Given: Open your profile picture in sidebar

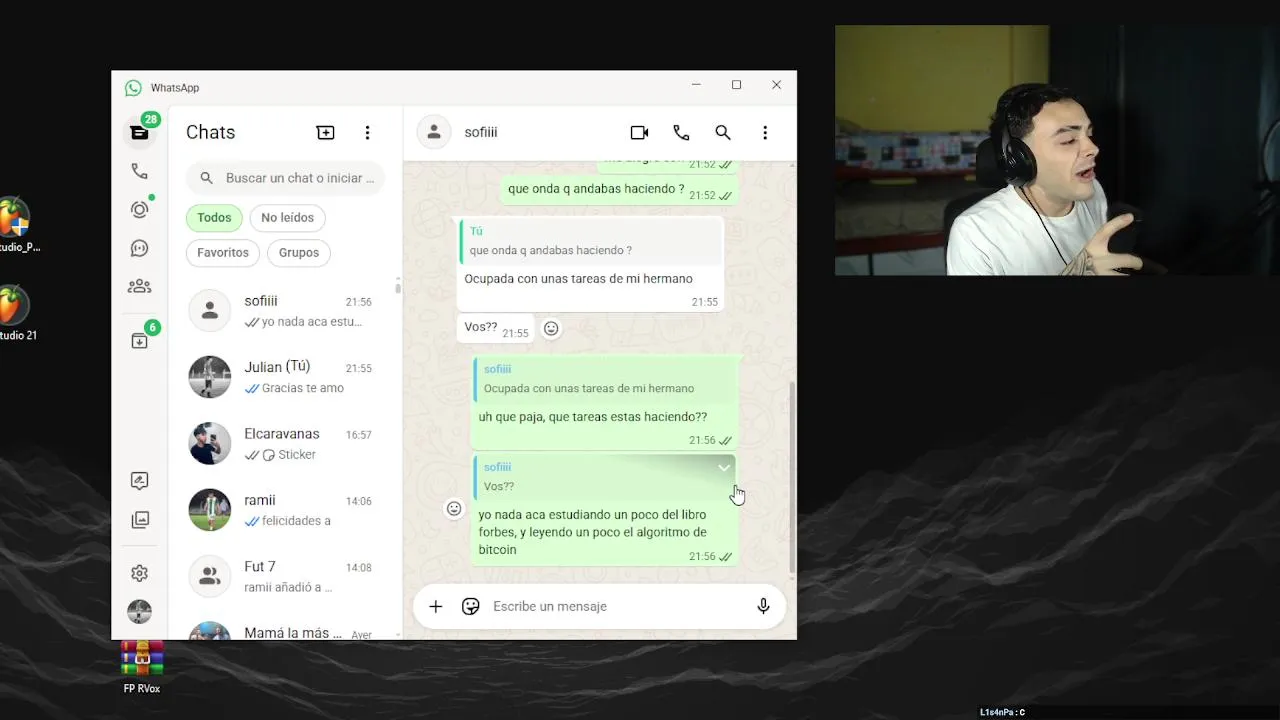Looking at the screenshot, I should point(140,611).
